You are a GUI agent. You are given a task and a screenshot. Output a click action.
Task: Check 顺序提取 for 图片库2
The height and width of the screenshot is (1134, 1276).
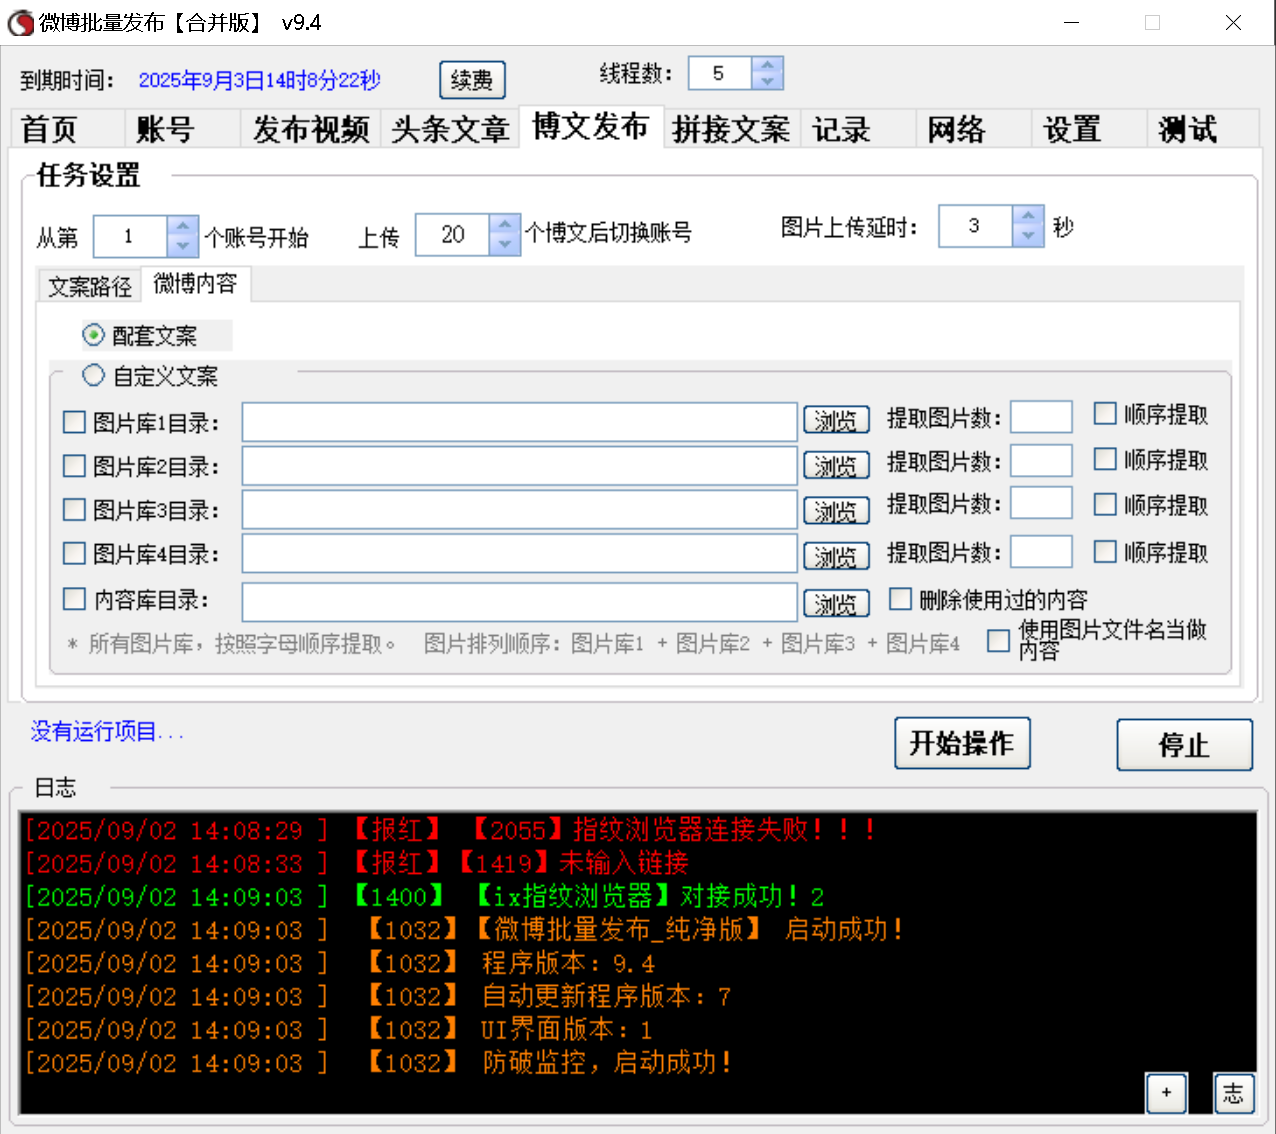(1104, 459)
